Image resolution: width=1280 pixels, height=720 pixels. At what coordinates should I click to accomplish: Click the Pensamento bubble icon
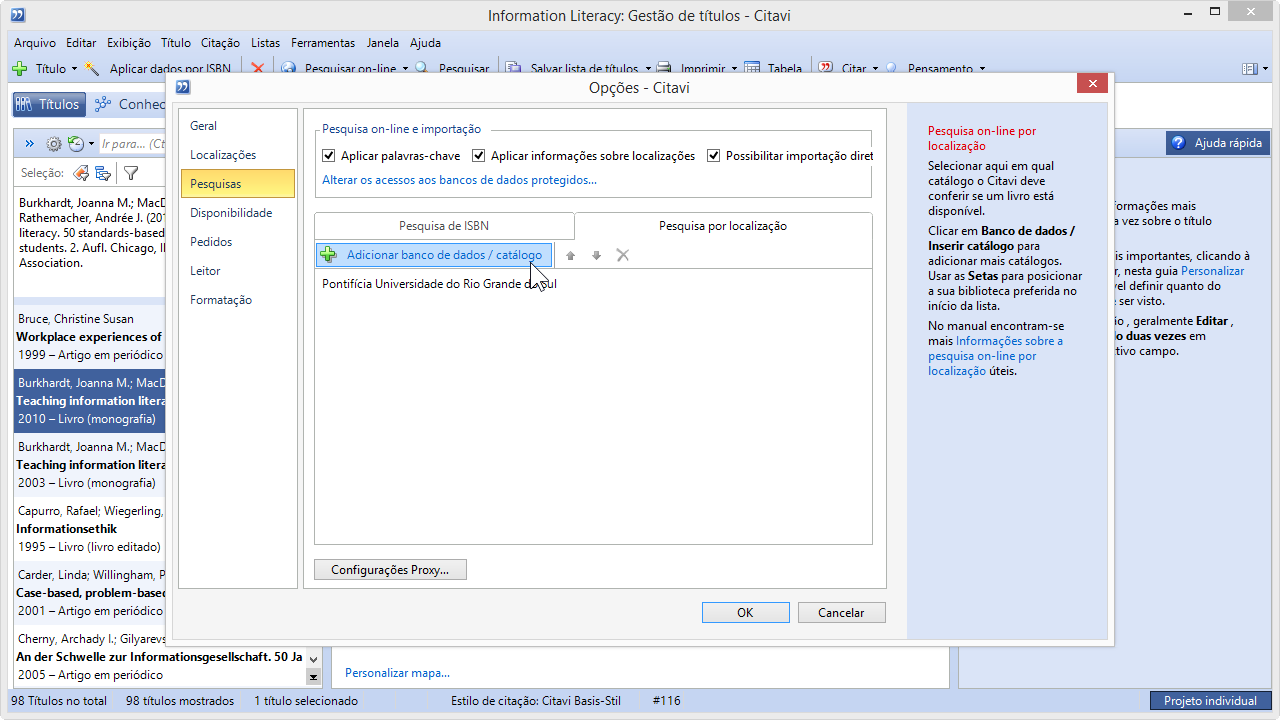click(892, 69)
